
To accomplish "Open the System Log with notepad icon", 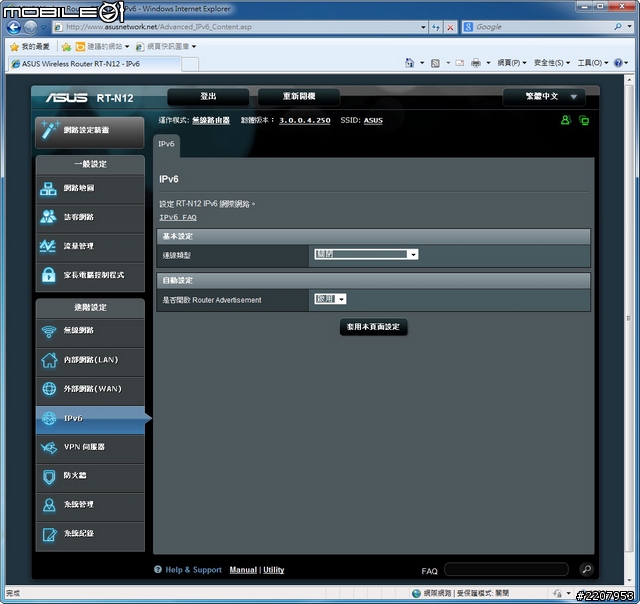I will coord(90,534).
